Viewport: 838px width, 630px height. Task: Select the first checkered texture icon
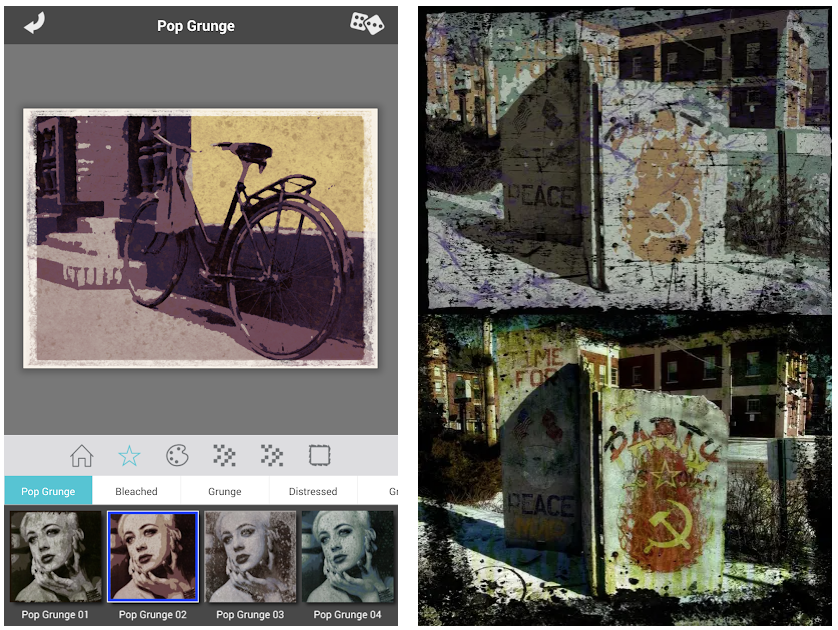pyautogui.click(x=224, y=456)
